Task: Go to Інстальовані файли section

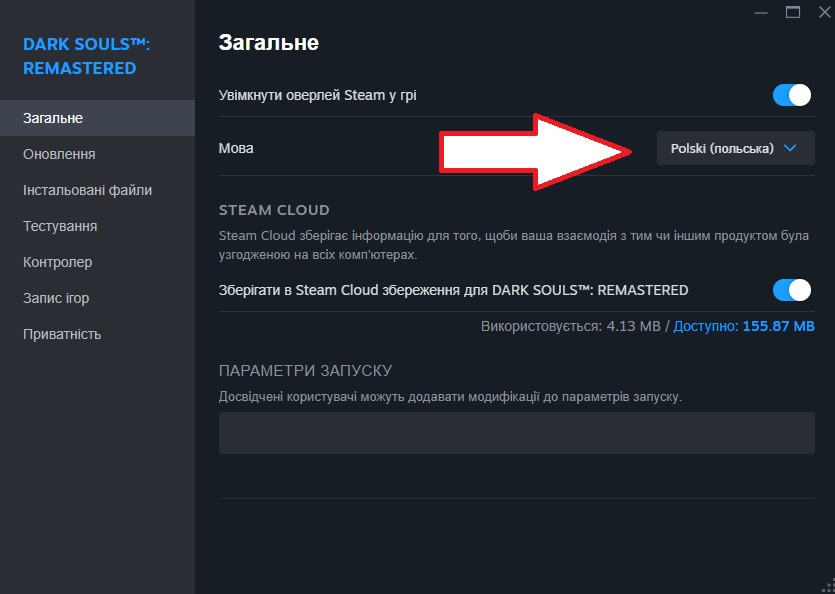Action: [x=97, y=190]
